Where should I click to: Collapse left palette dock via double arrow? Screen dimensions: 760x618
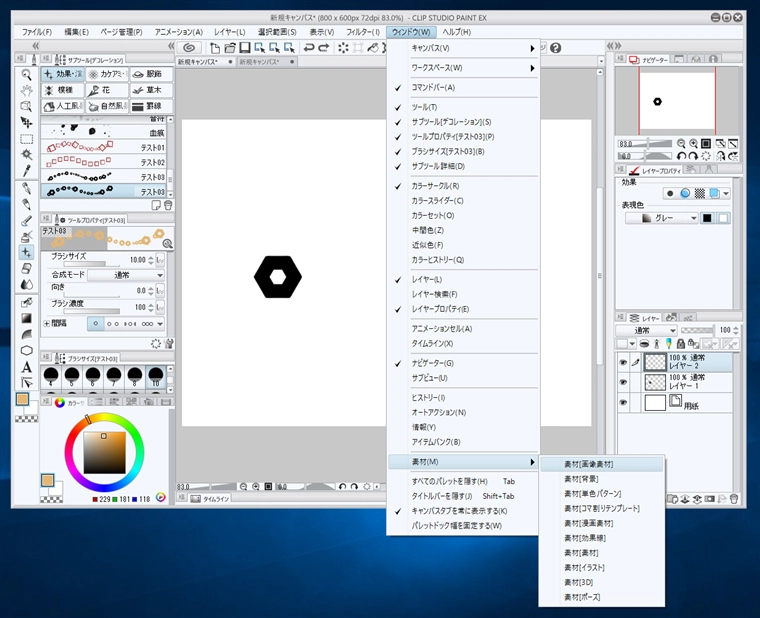35,46
